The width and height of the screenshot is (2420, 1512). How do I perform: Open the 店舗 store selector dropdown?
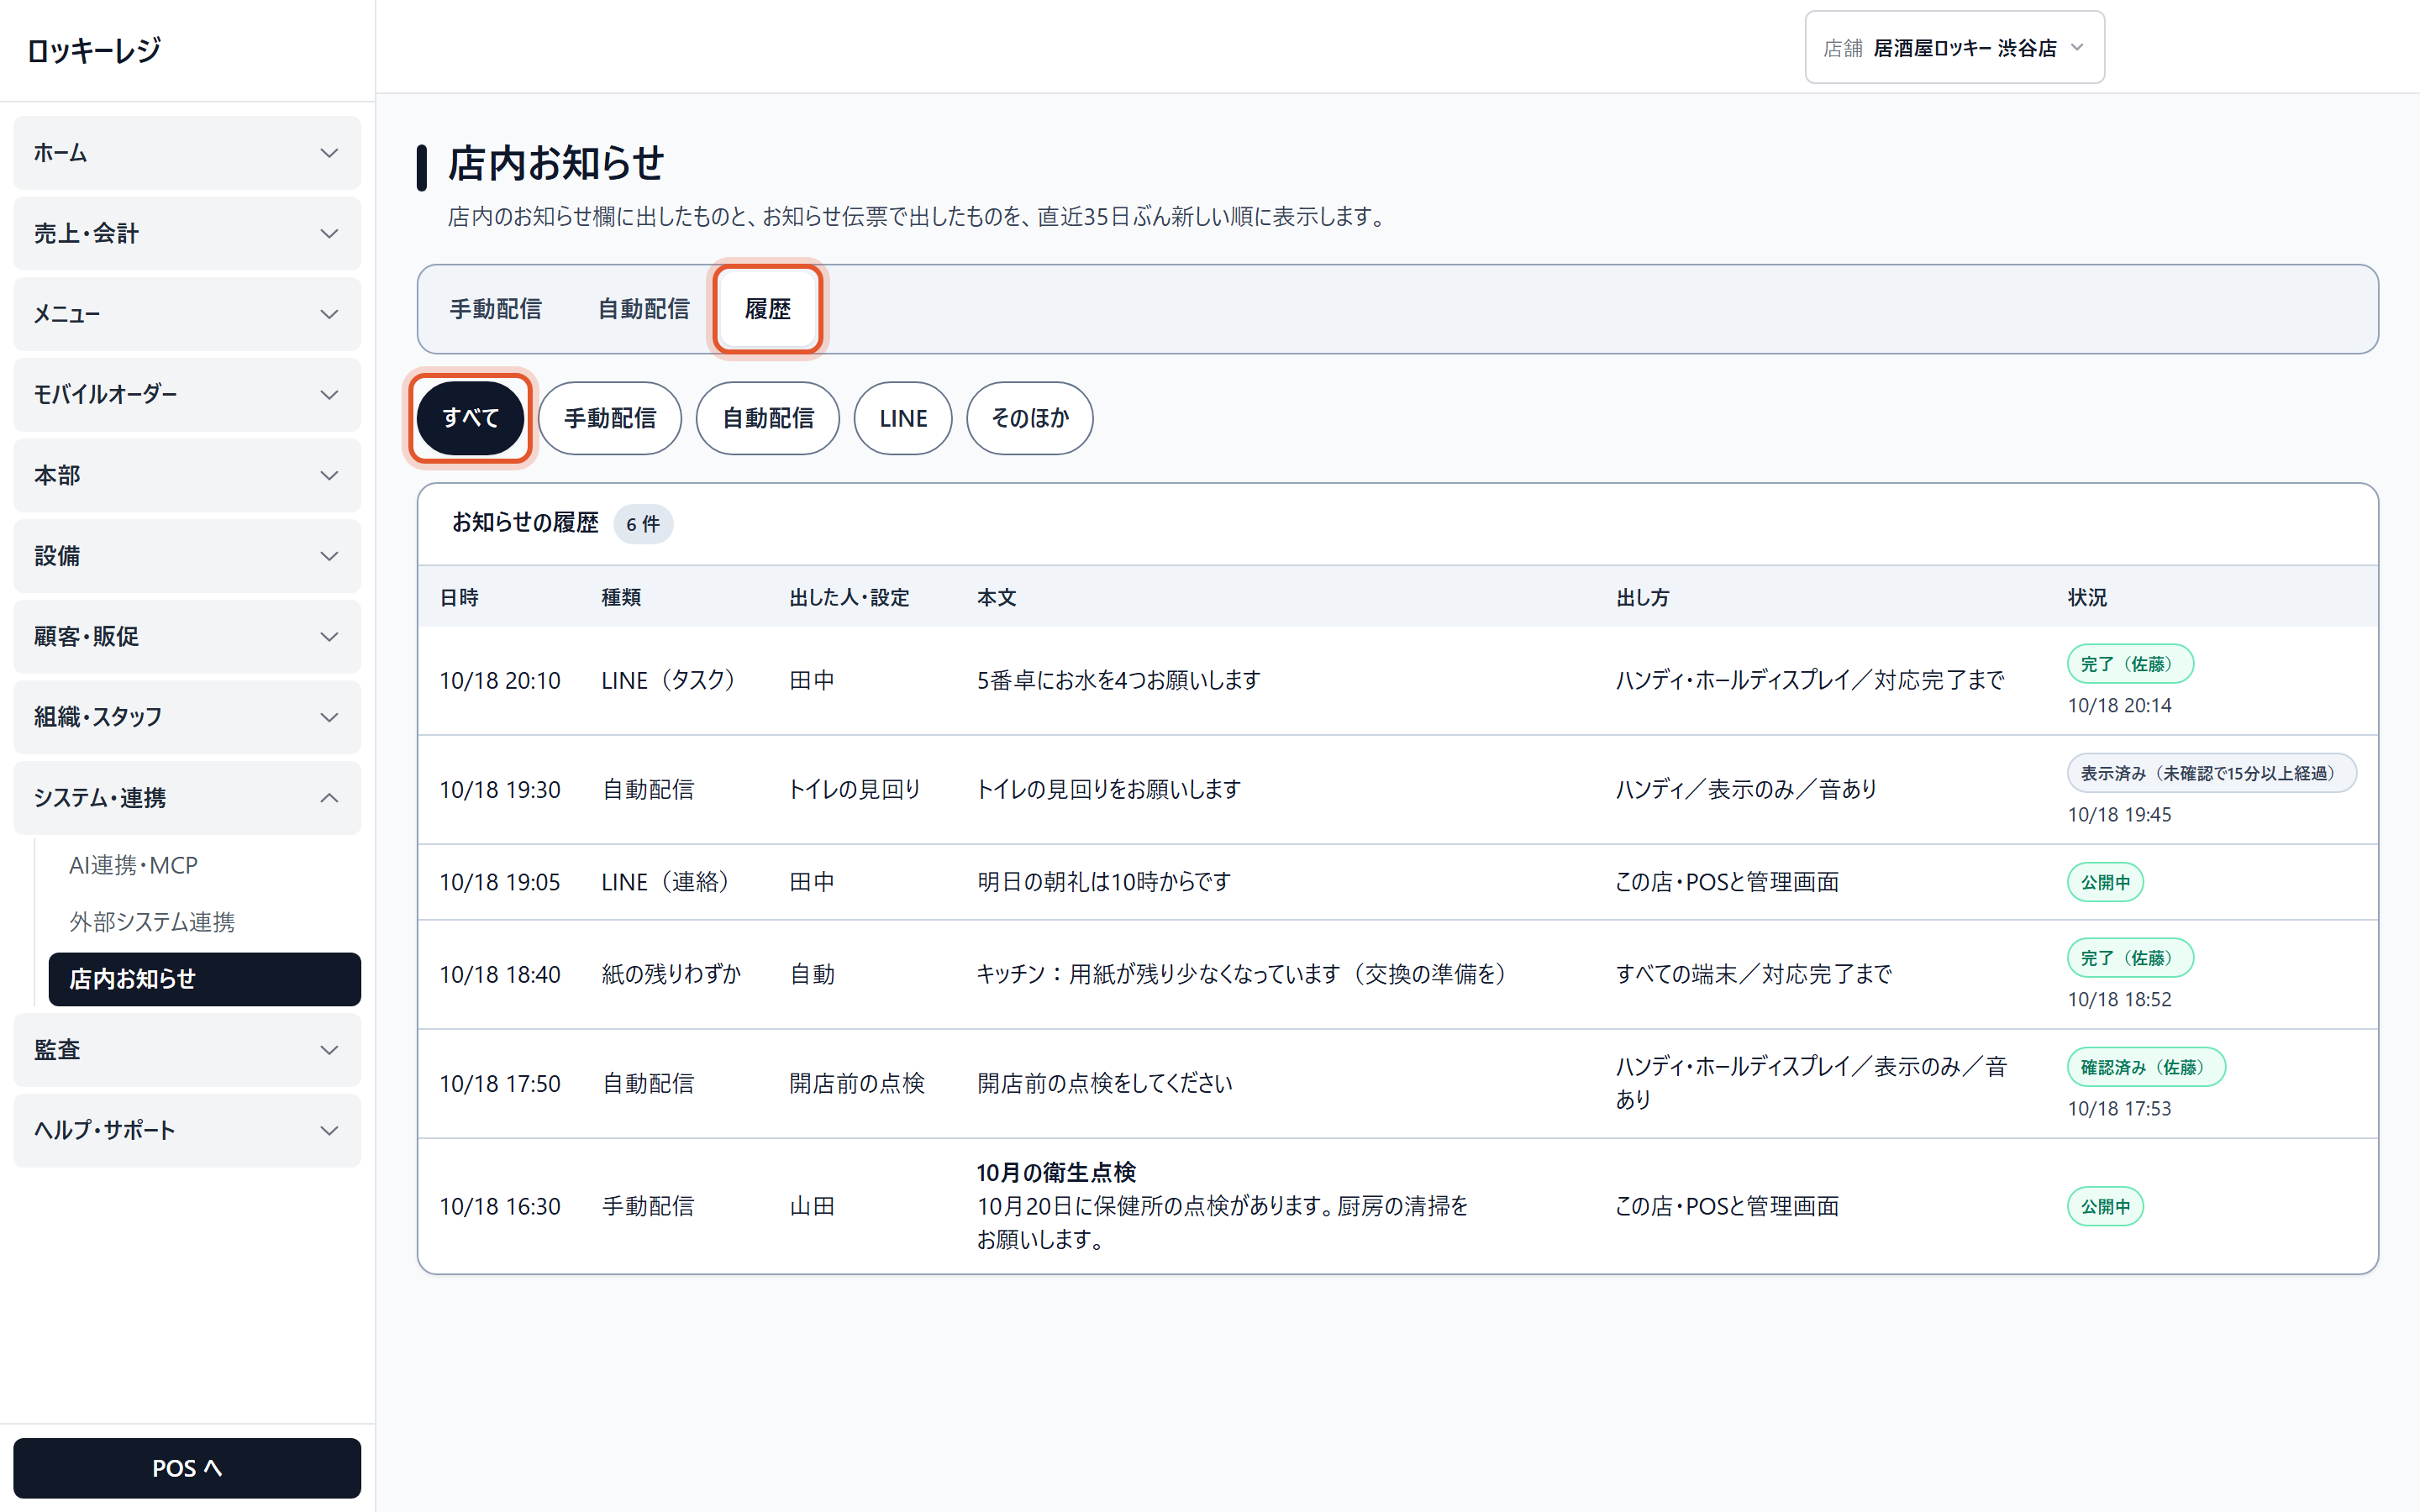[1954, 47]
